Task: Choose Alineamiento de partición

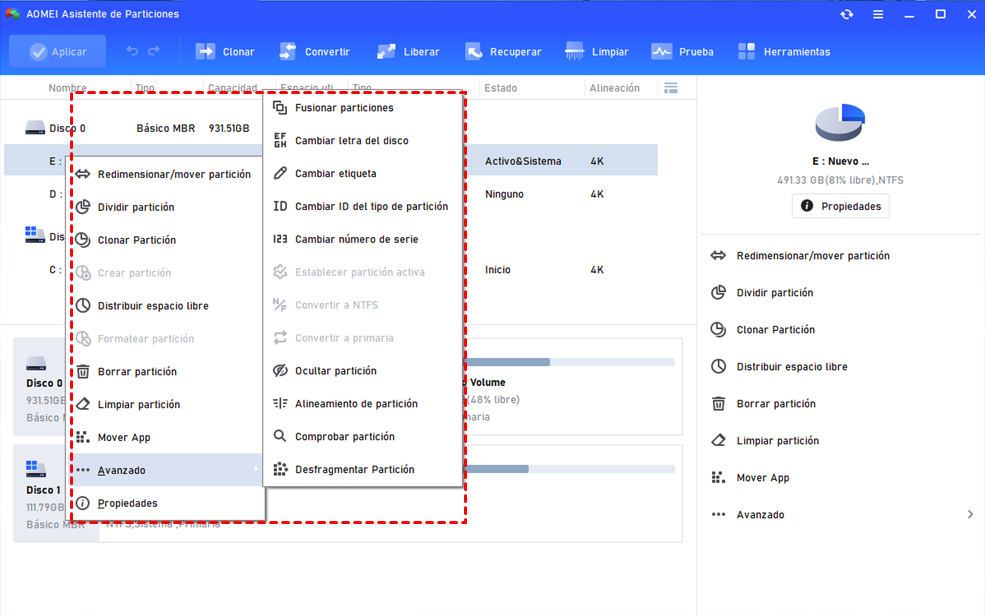Action: pos(363,404)
